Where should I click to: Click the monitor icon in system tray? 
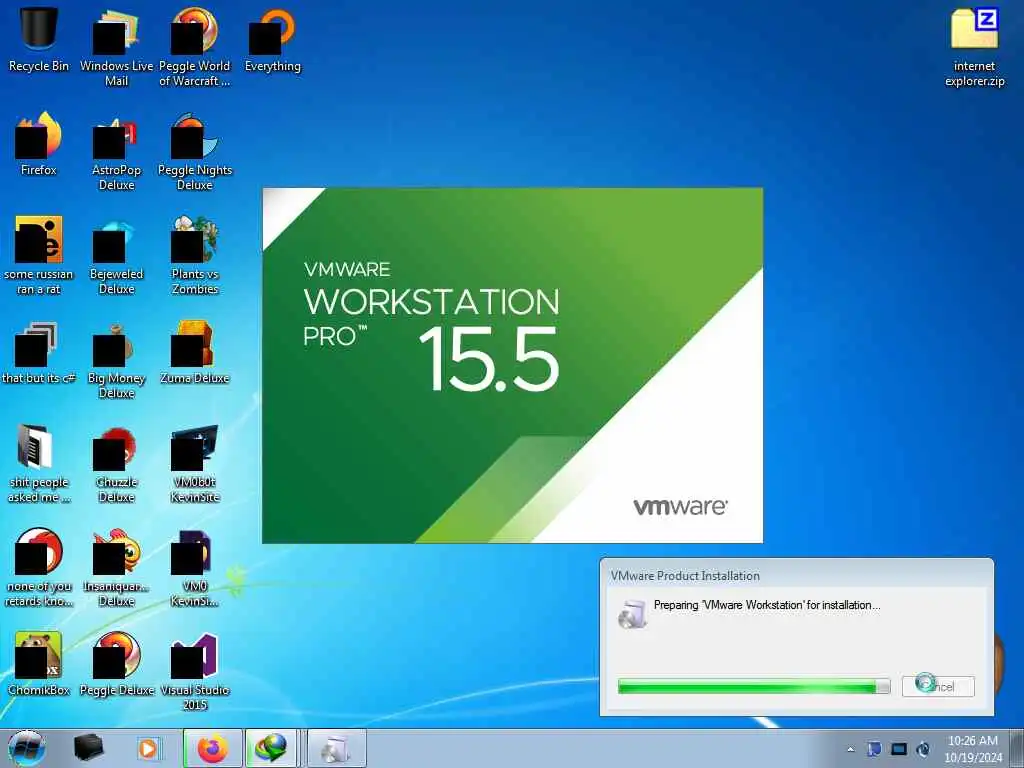[x=899, y=749]
